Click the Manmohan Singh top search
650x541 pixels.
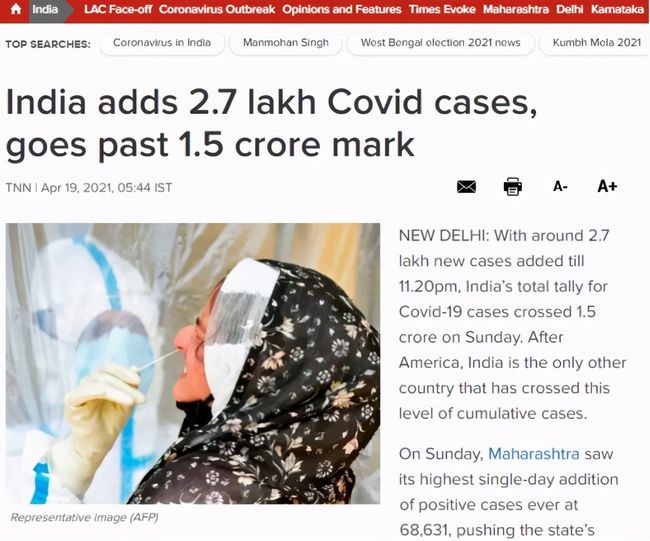click(x=286, y=43)
